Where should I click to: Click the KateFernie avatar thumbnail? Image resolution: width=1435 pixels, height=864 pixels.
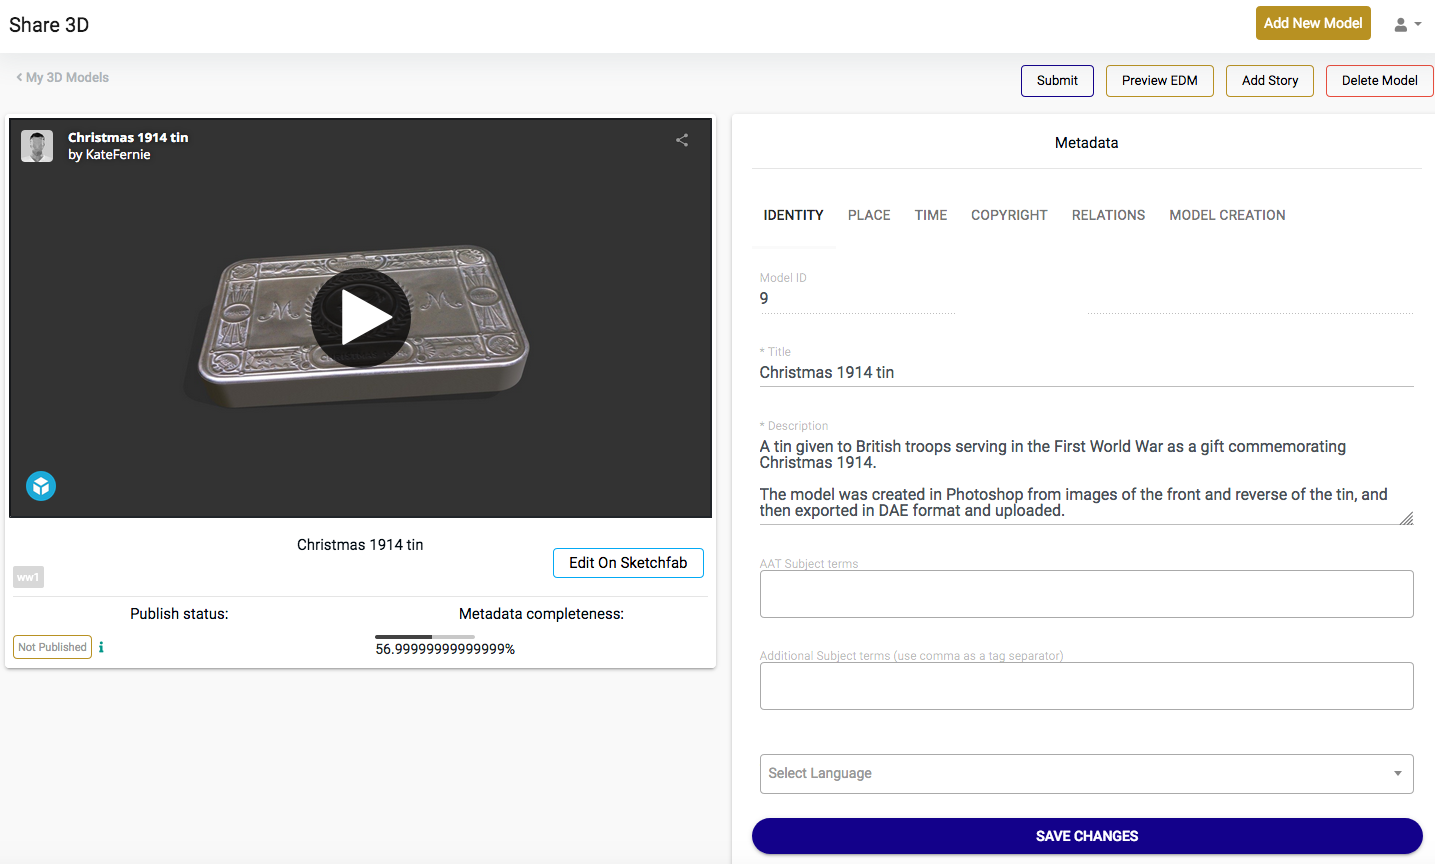coord(37,146)
